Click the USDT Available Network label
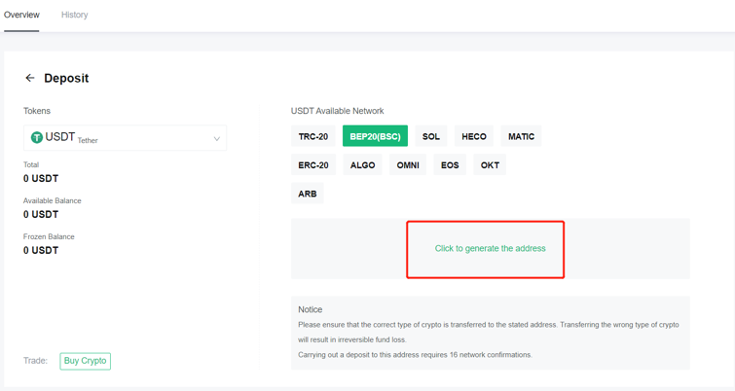 pos(338,111)
